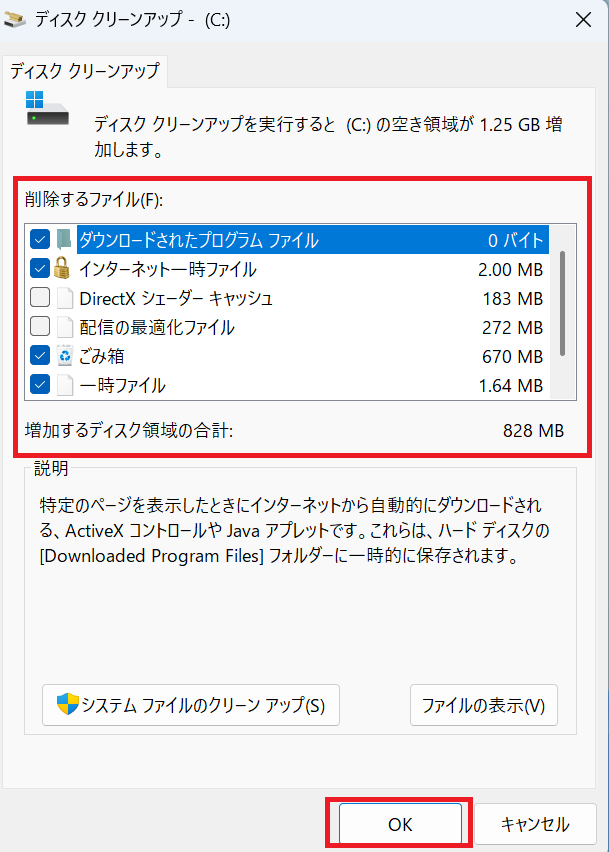The width and height of the screenshot is (609, 852).
Task: Uncheck the ダウンロードされたプログラム ファイル checkbox
Action: click(40, 240)
